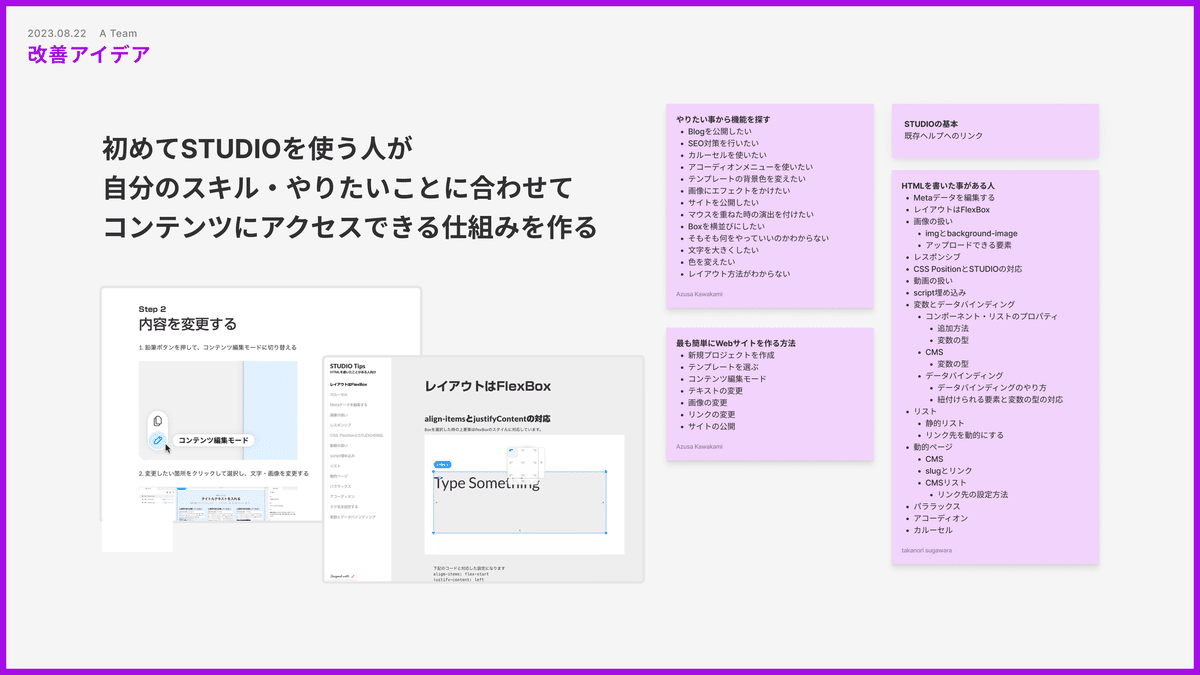Click 'slugとリンク' bullet
This screenshot has width=1200, height=675.
tap(948, 470)
